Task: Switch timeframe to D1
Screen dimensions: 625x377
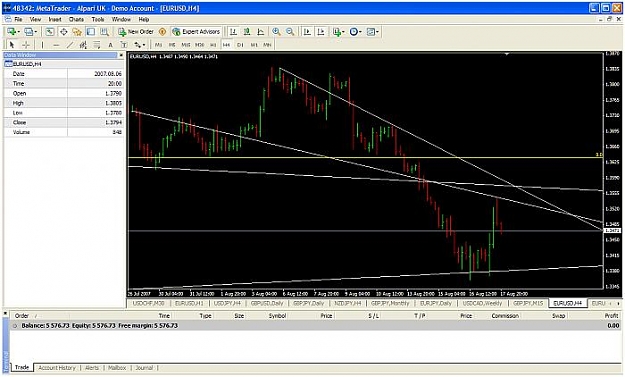Action: pyautogui.click(x=240, y=45)
